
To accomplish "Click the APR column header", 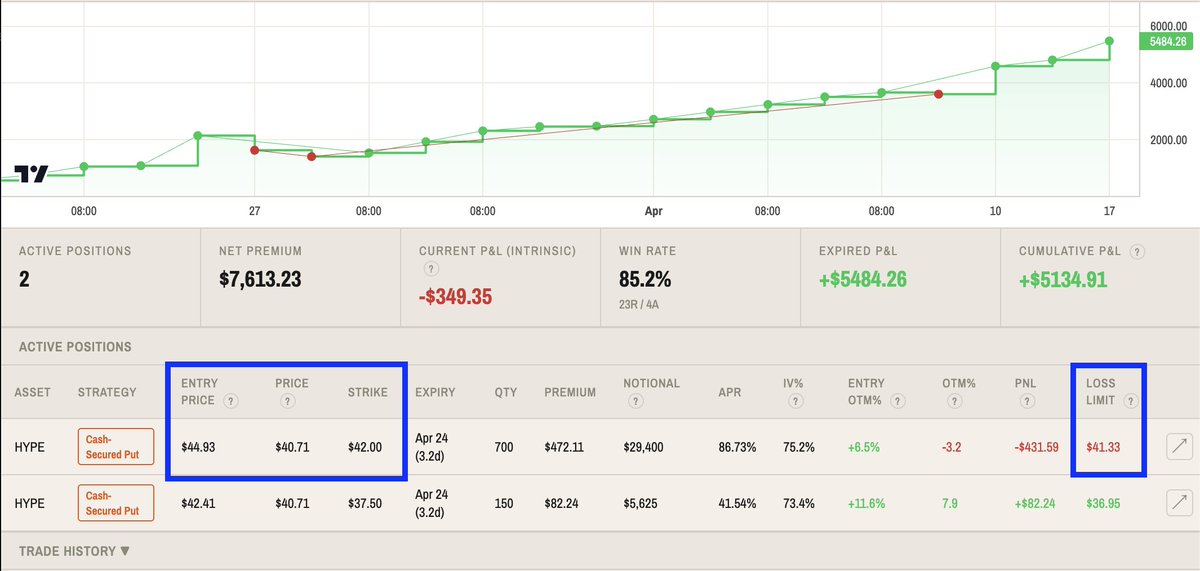I will click(x=730, y=392).
